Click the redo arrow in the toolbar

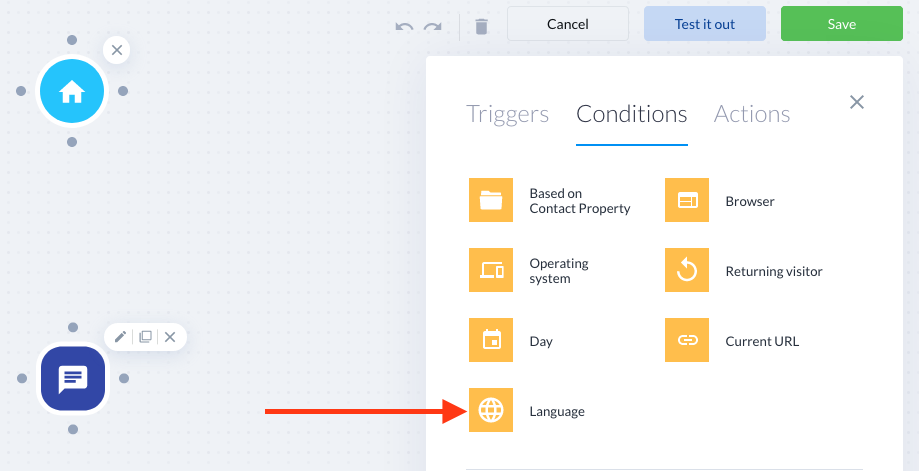[x=433, y=26]
